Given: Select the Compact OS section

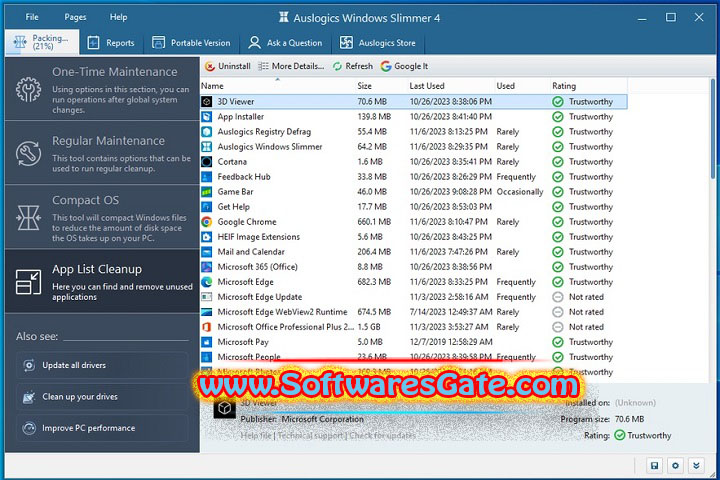Looking at the screenshot, I should pyautogui.click(x=102, y=217).
